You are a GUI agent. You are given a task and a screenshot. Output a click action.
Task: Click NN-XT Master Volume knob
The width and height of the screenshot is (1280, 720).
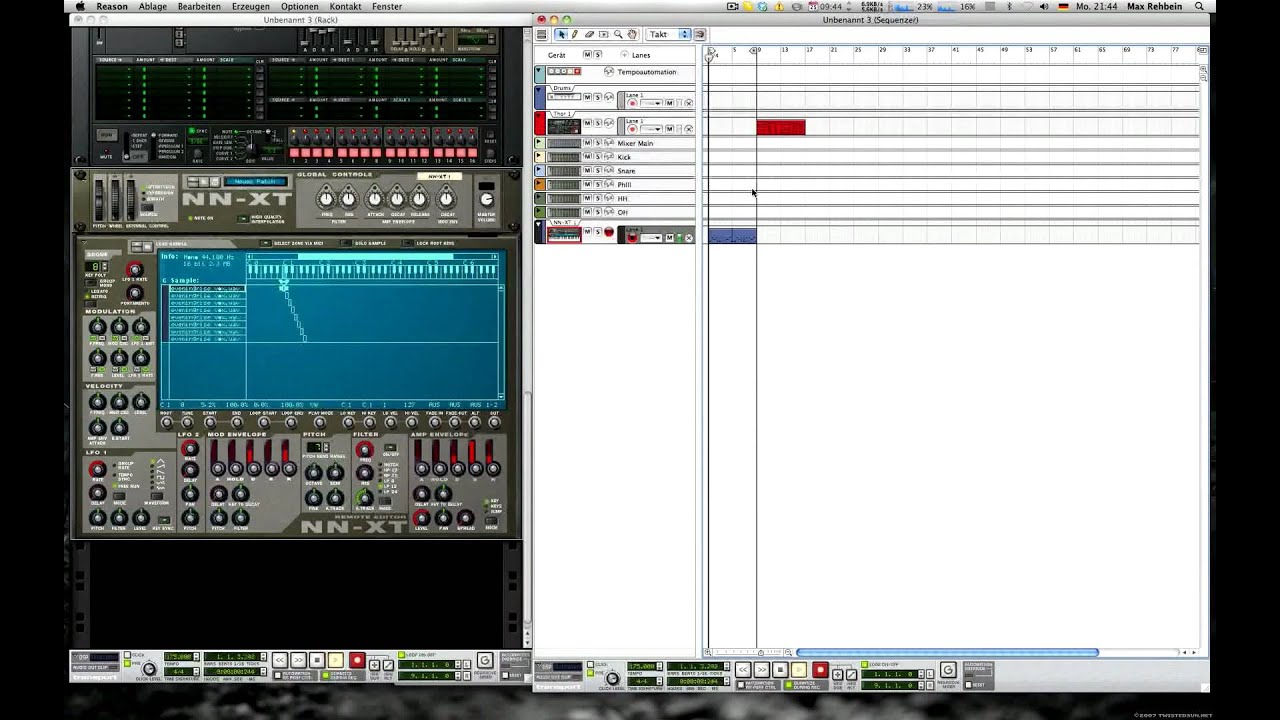[486, 199]
